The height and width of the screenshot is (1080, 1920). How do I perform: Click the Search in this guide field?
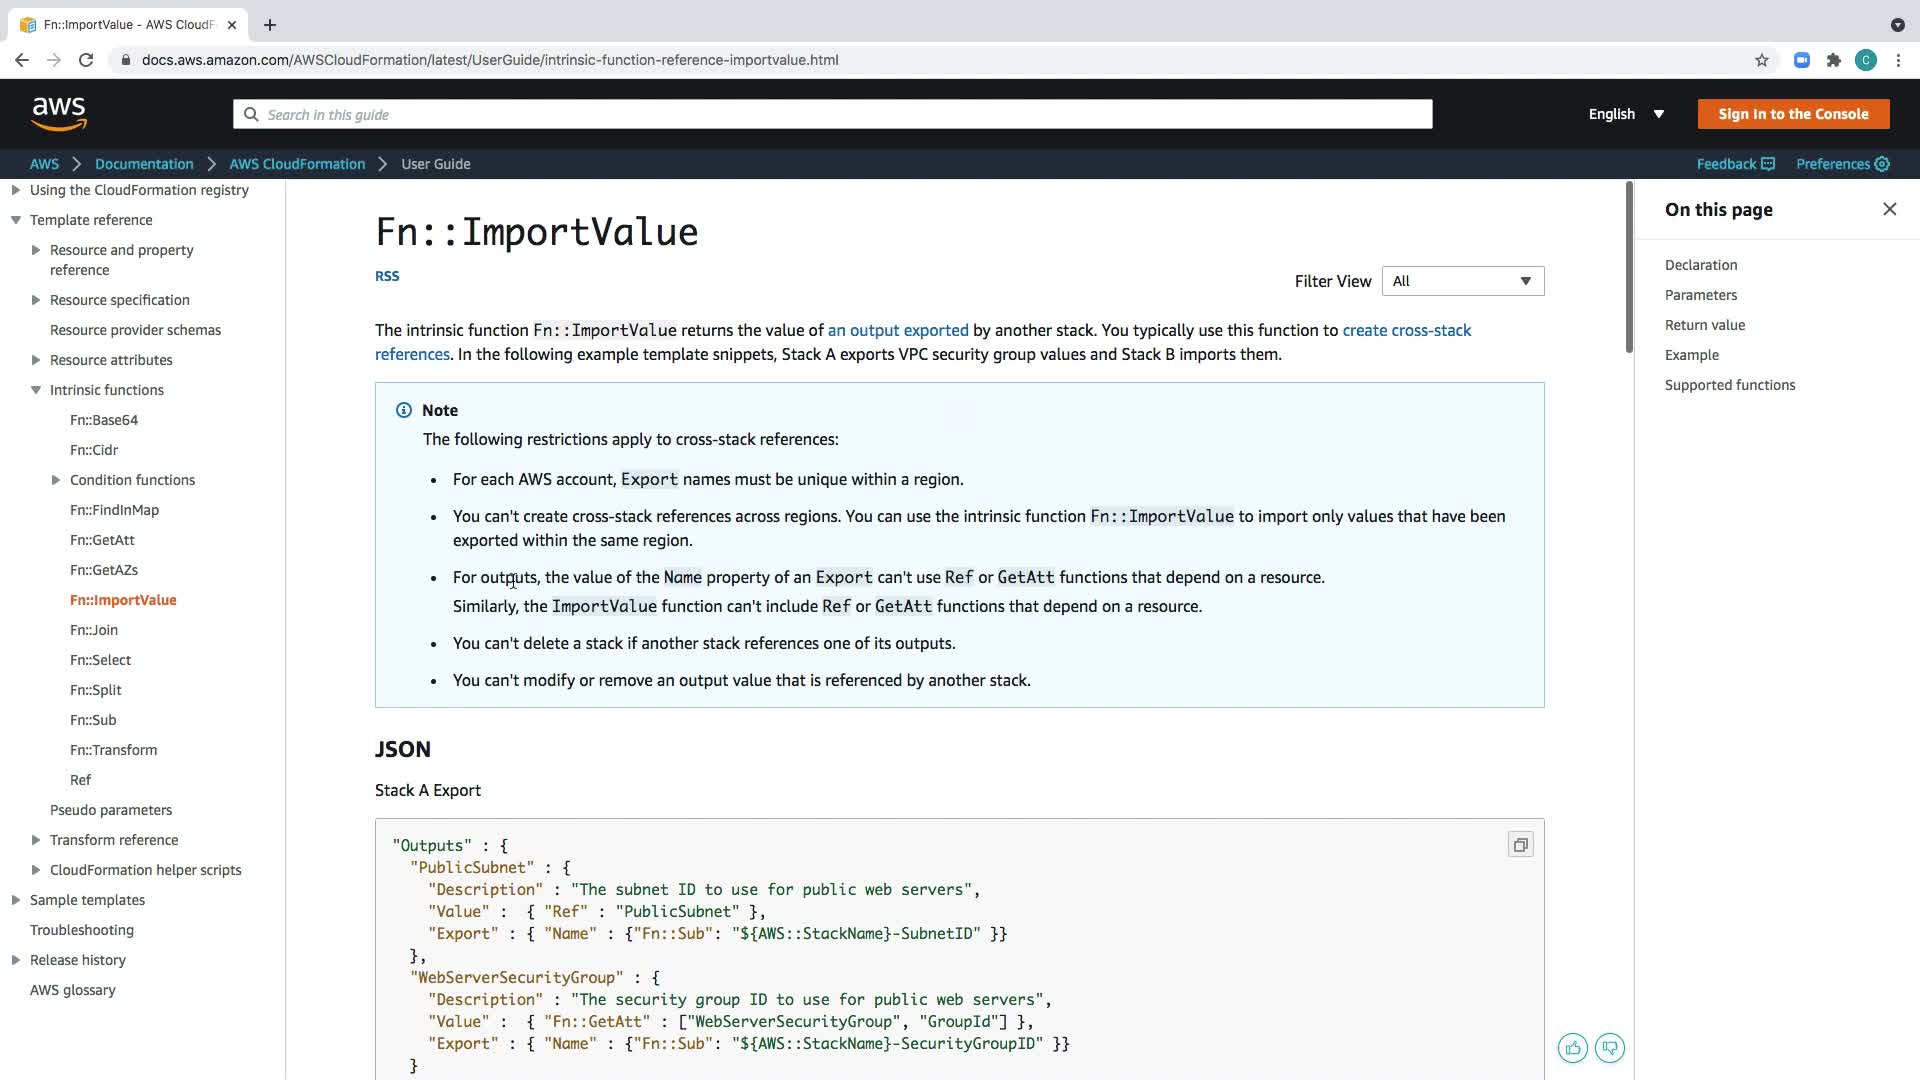832,114
